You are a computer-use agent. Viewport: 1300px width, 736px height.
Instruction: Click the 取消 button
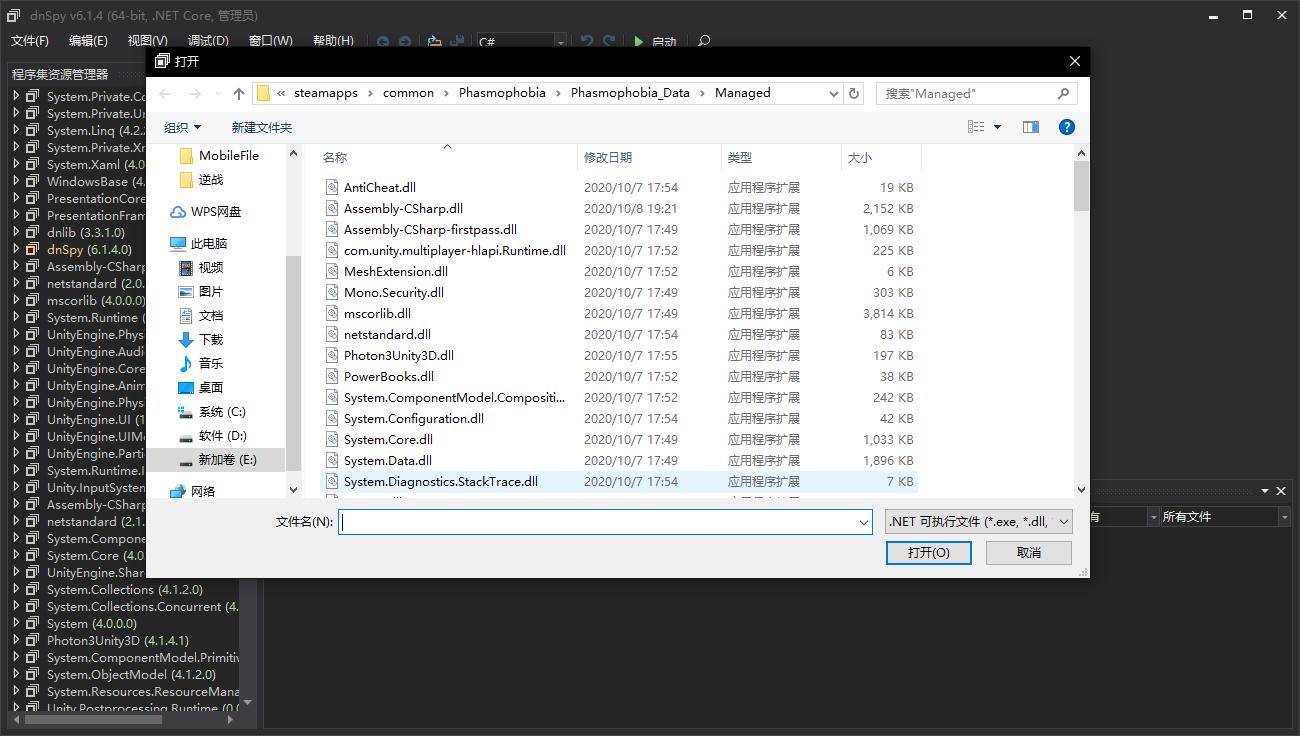(x=1028, y=552)
